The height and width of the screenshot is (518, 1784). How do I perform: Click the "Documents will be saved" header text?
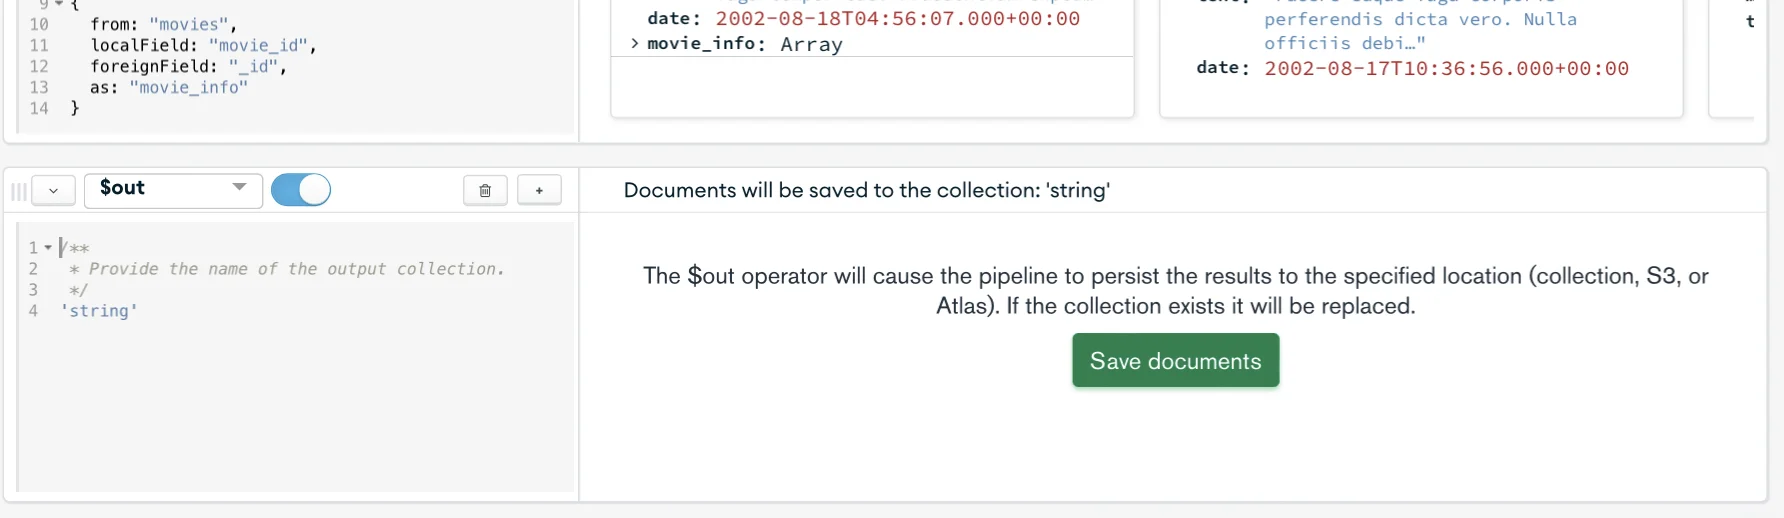(x=866, y=190)
